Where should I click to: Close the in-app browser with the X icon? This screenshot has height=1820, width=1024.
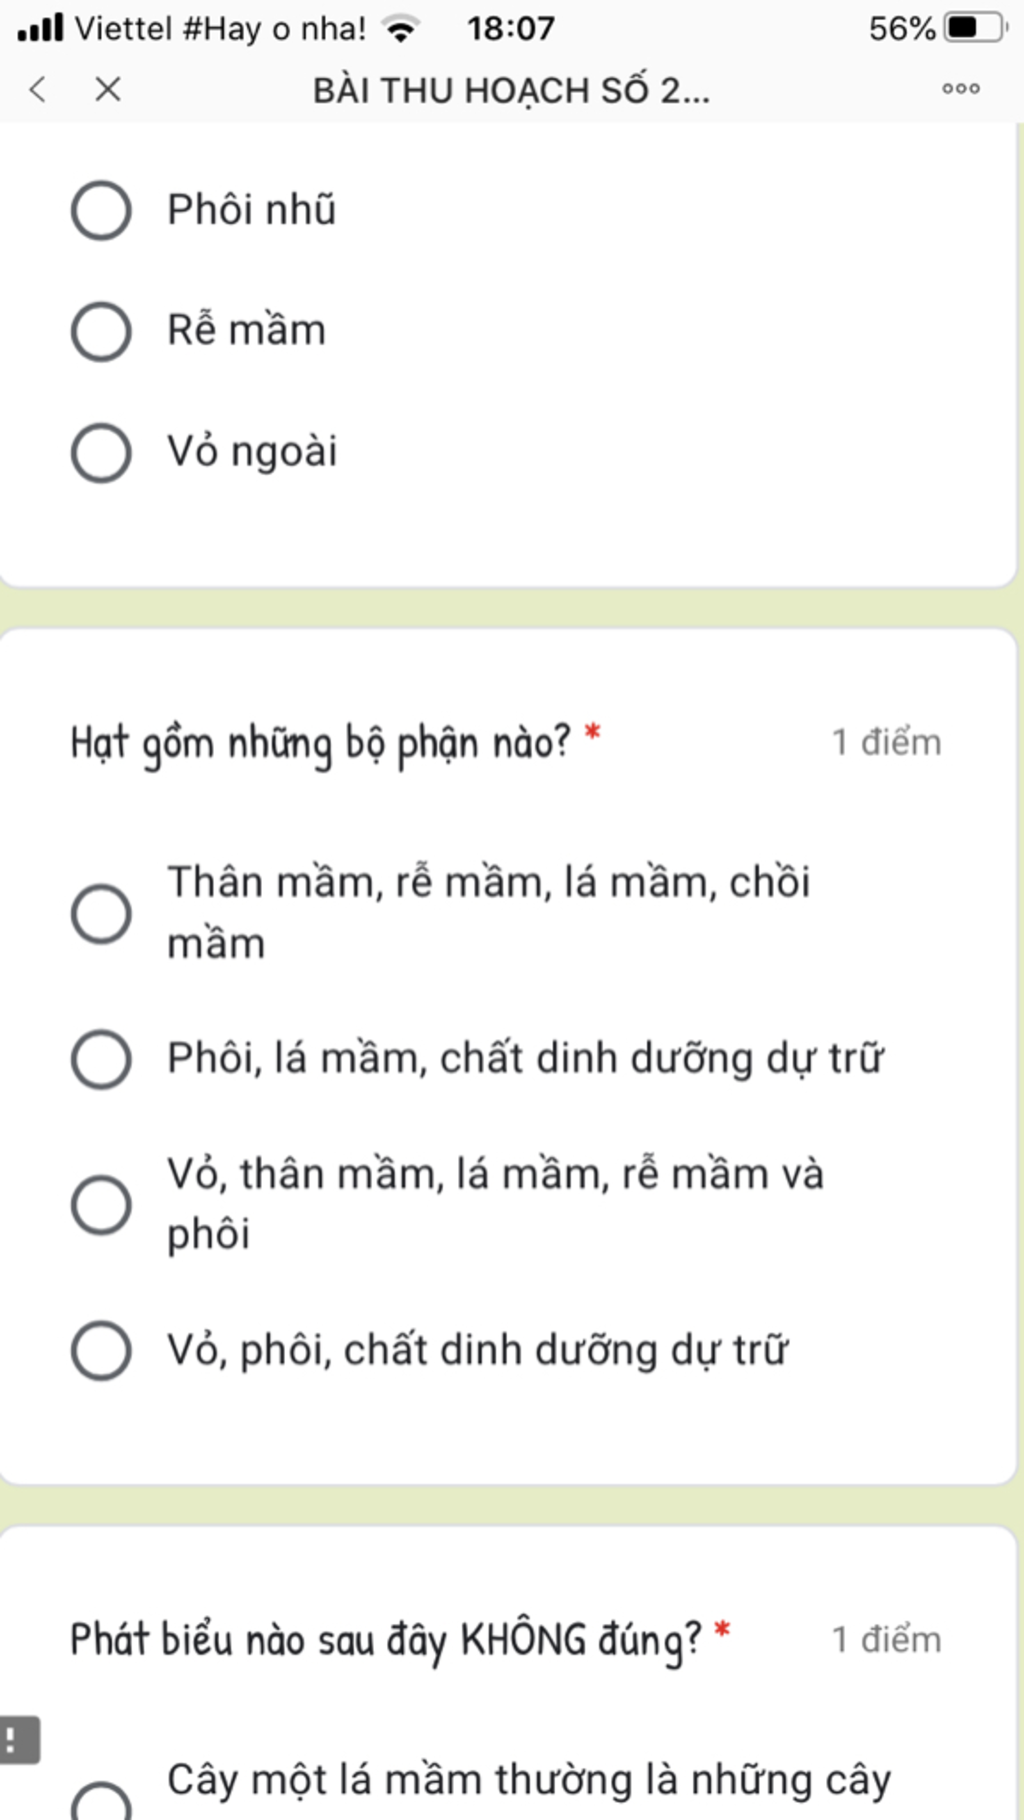[108, 89]
